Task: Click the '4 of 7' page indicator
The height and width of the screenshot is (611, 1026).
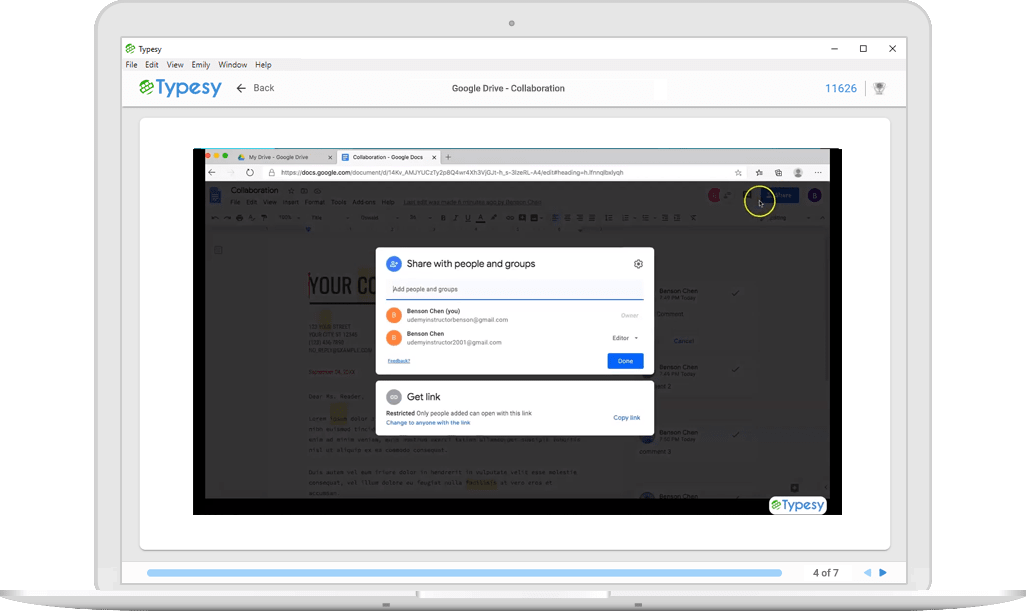Action: [x=826, y=572]
